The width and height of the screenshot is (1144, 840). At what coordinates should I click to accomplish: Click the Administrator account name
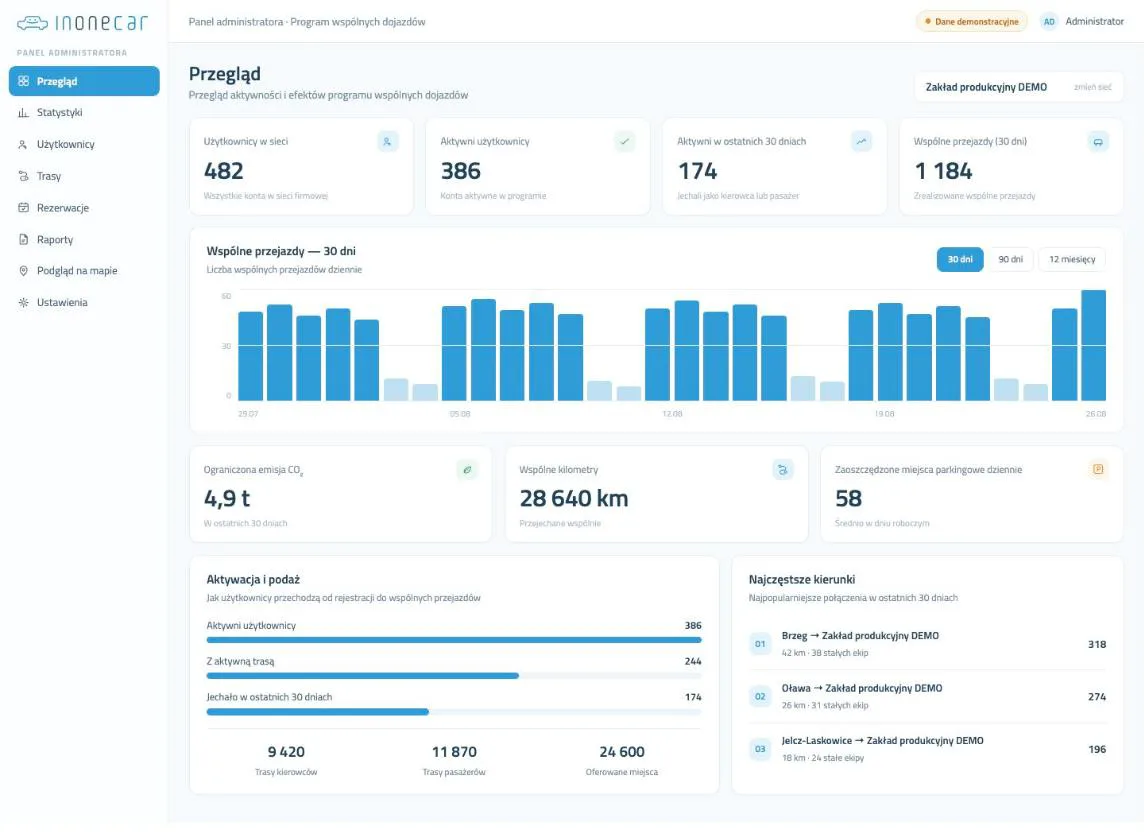[x=1094, y=22]
